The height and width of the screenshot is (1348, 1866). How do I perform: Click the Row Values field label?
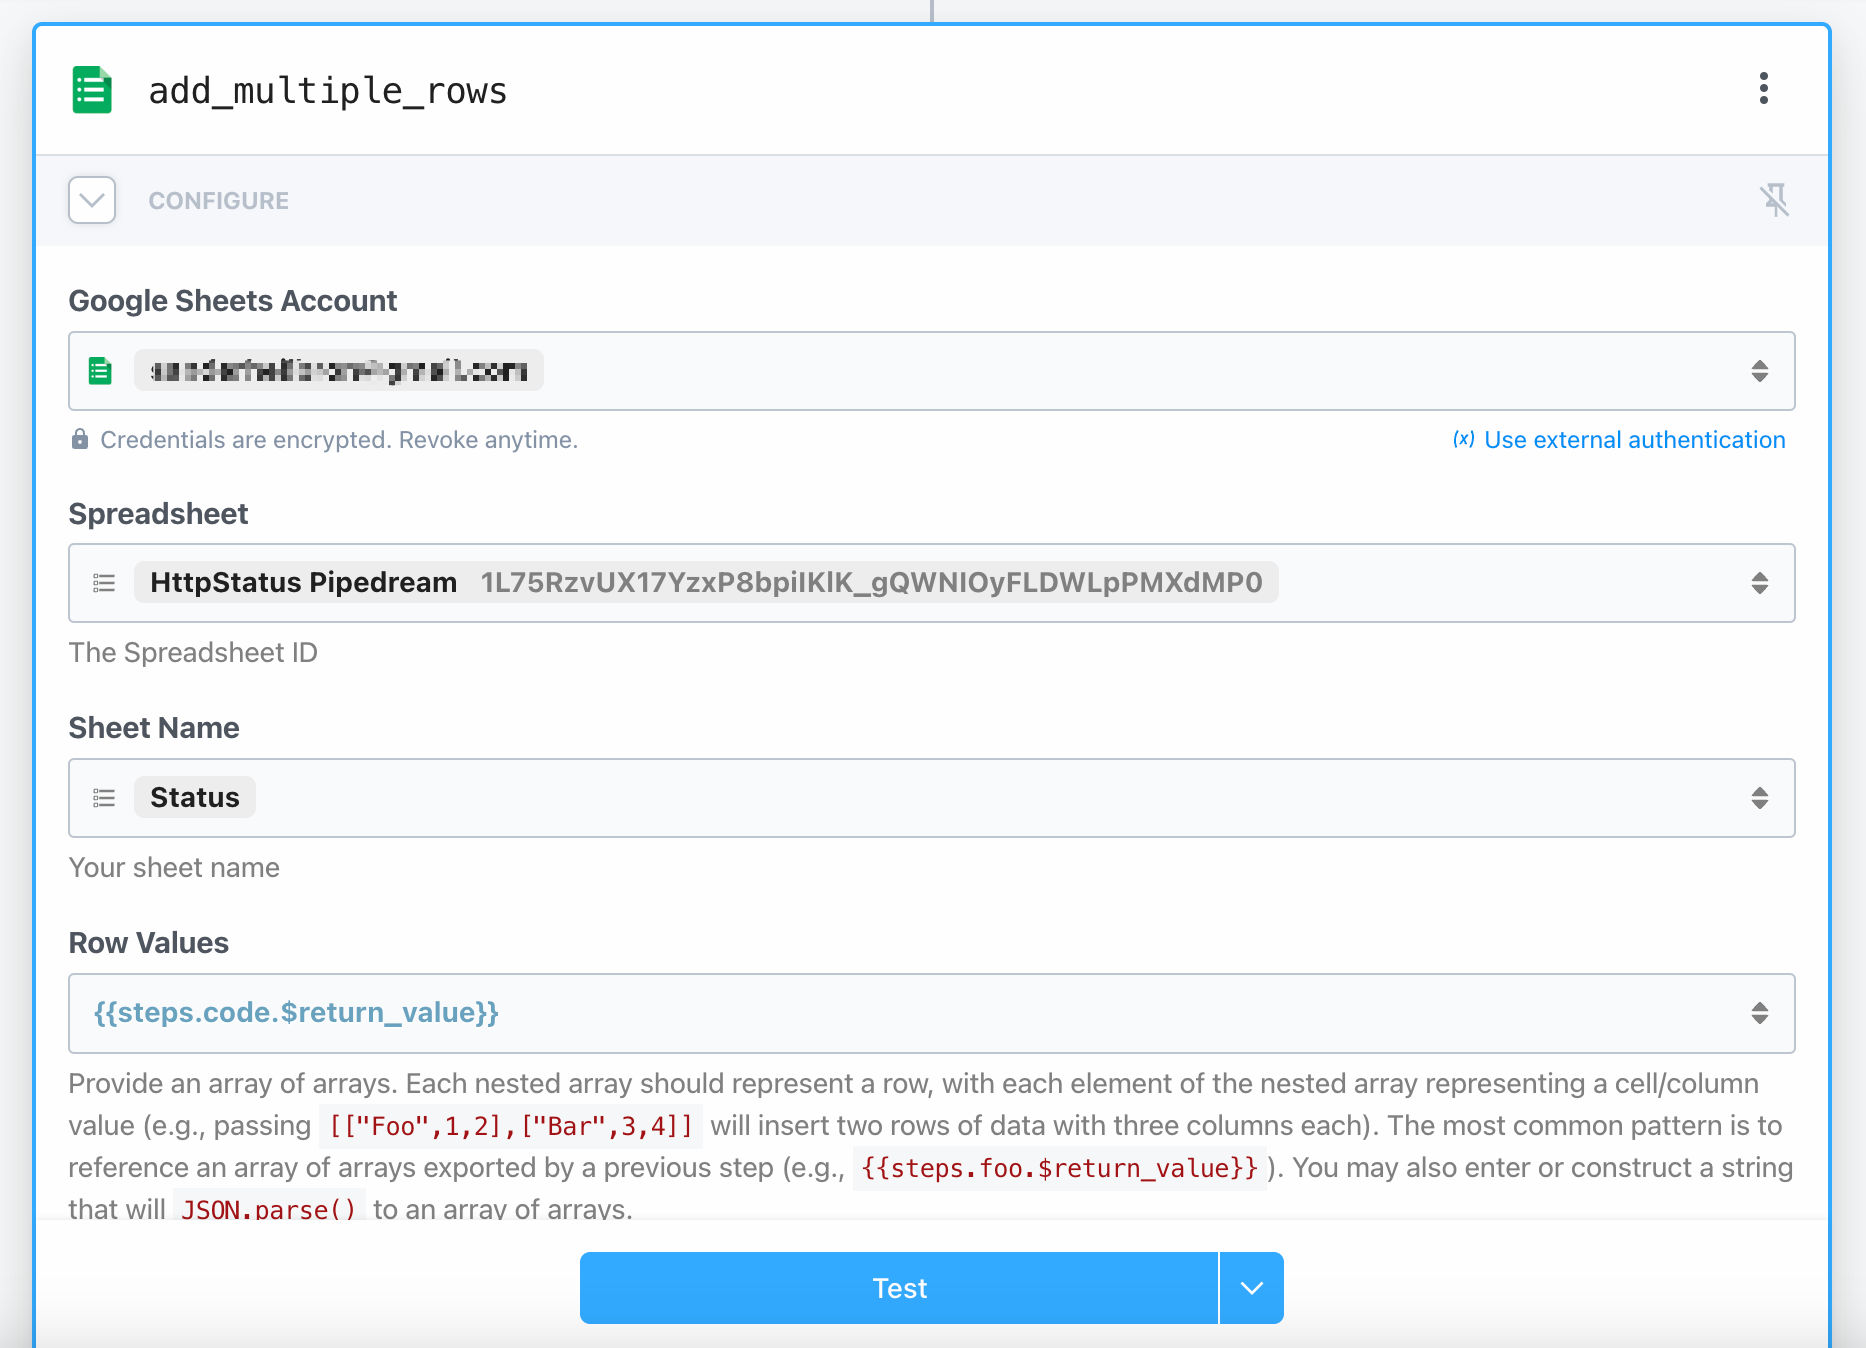pos(149,943)
